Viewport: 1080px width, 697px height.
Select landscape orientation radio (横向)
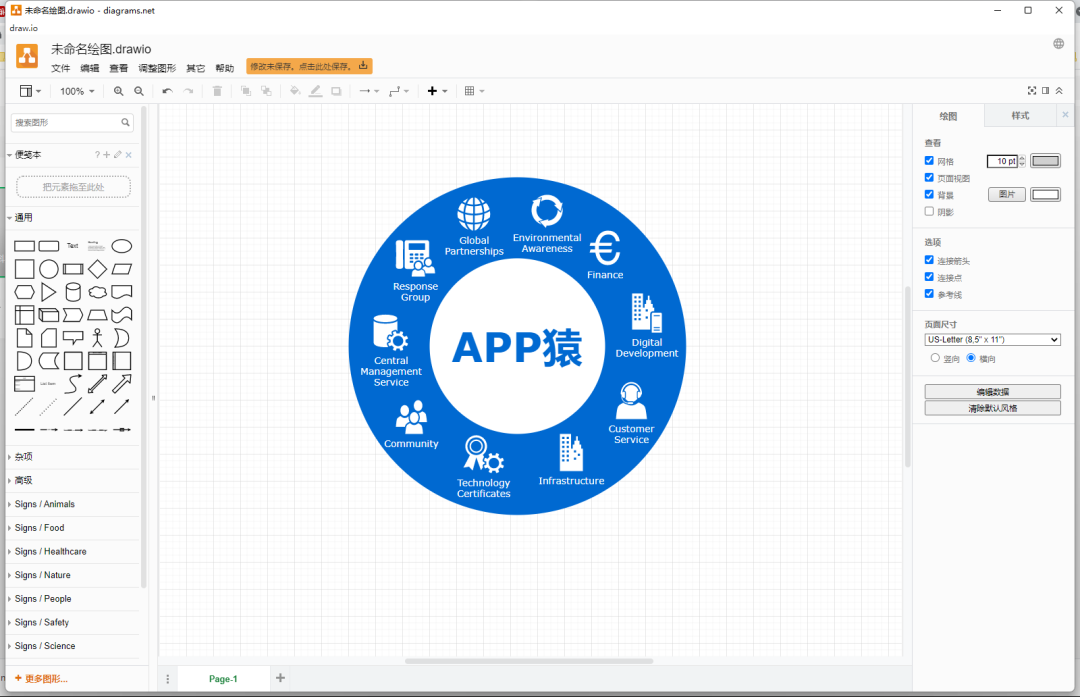point(971,358)
